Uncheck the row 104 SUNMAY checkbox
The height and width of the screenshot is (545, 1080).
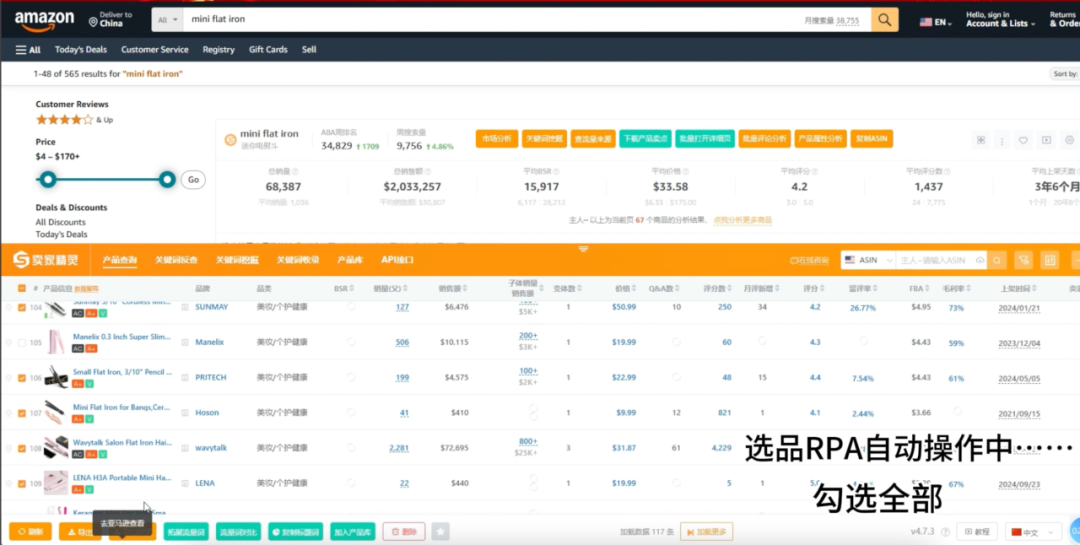point(22,307)
